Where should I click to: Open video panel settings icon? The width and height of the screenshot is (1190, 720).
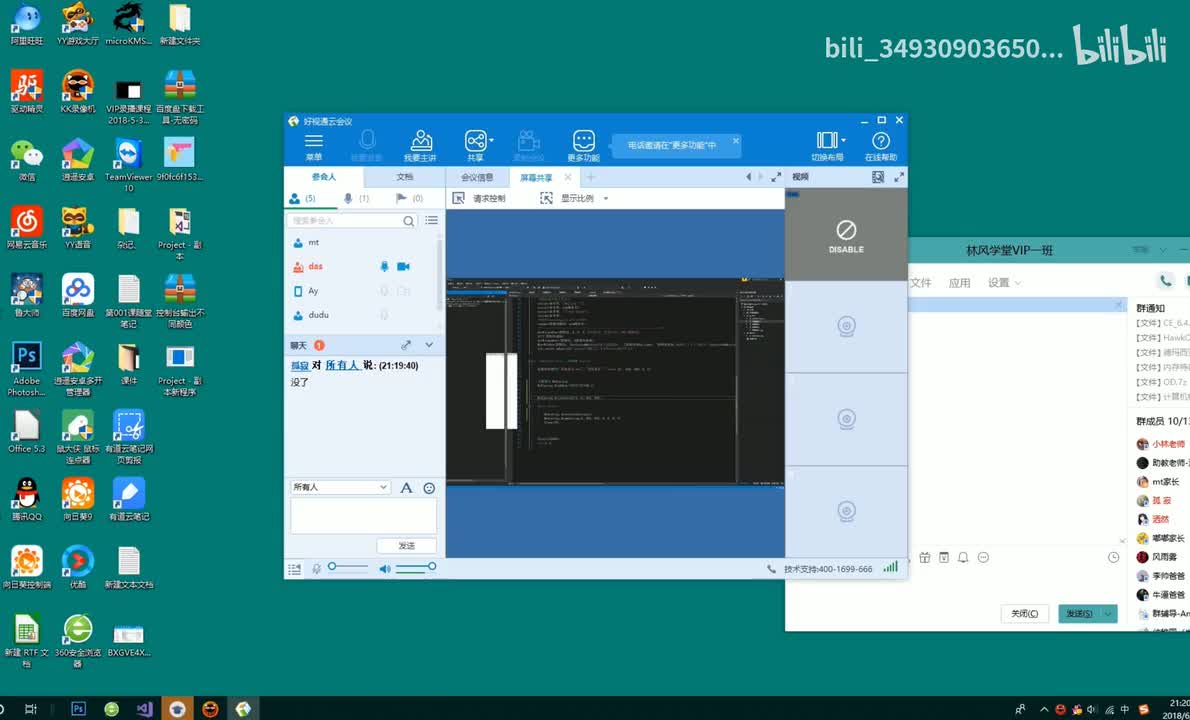(x=878, y=177)
